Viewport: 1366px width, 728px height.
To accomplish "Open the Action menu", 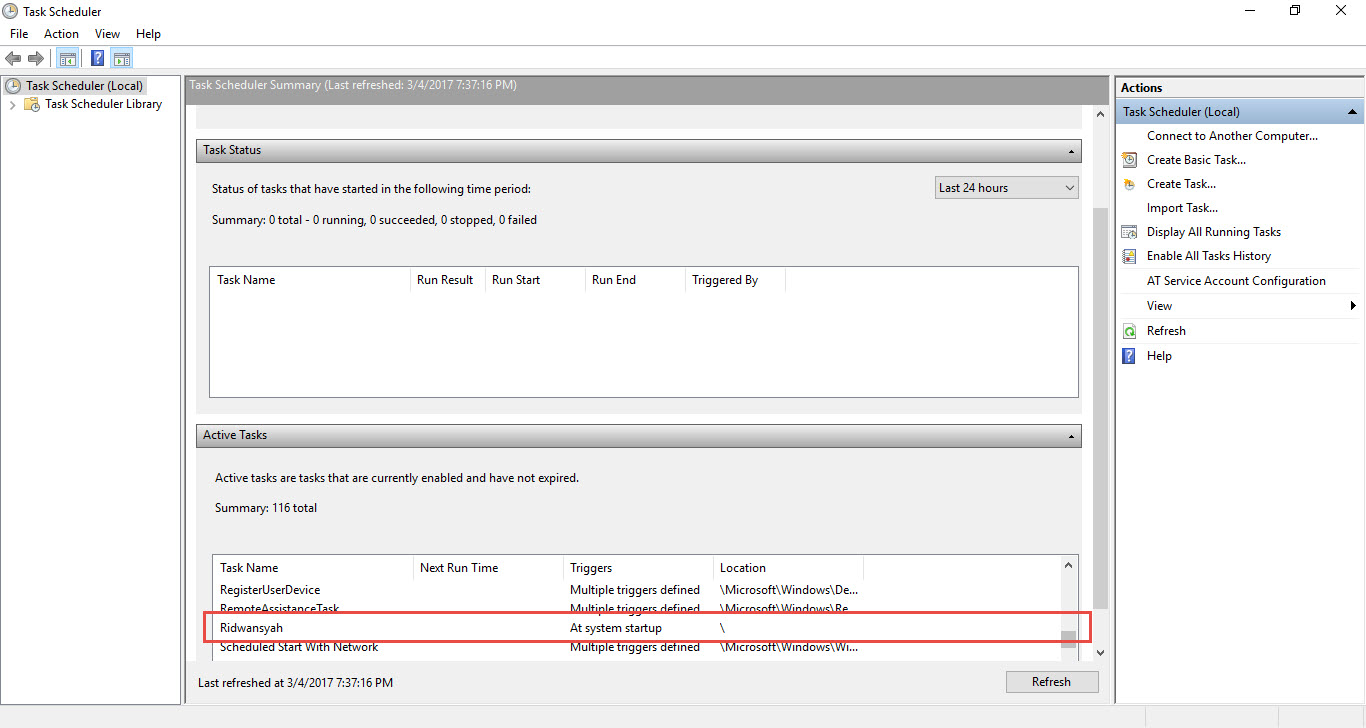I will (61, 34).
